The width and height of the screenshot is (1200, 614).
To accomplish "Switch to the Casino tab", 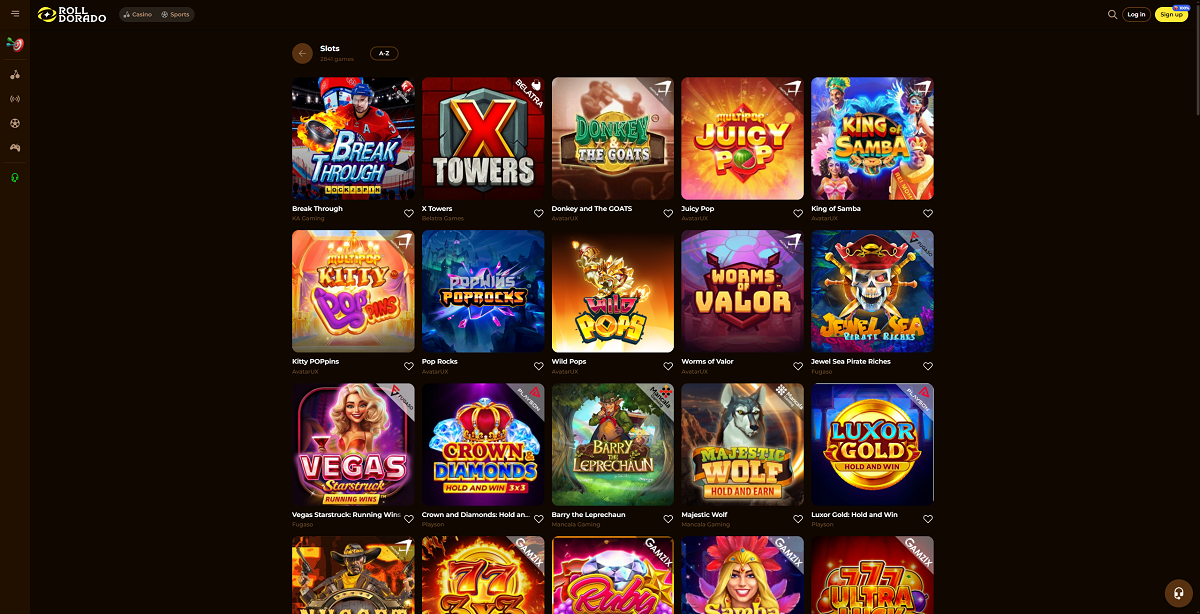I will [x=138, y=15].
